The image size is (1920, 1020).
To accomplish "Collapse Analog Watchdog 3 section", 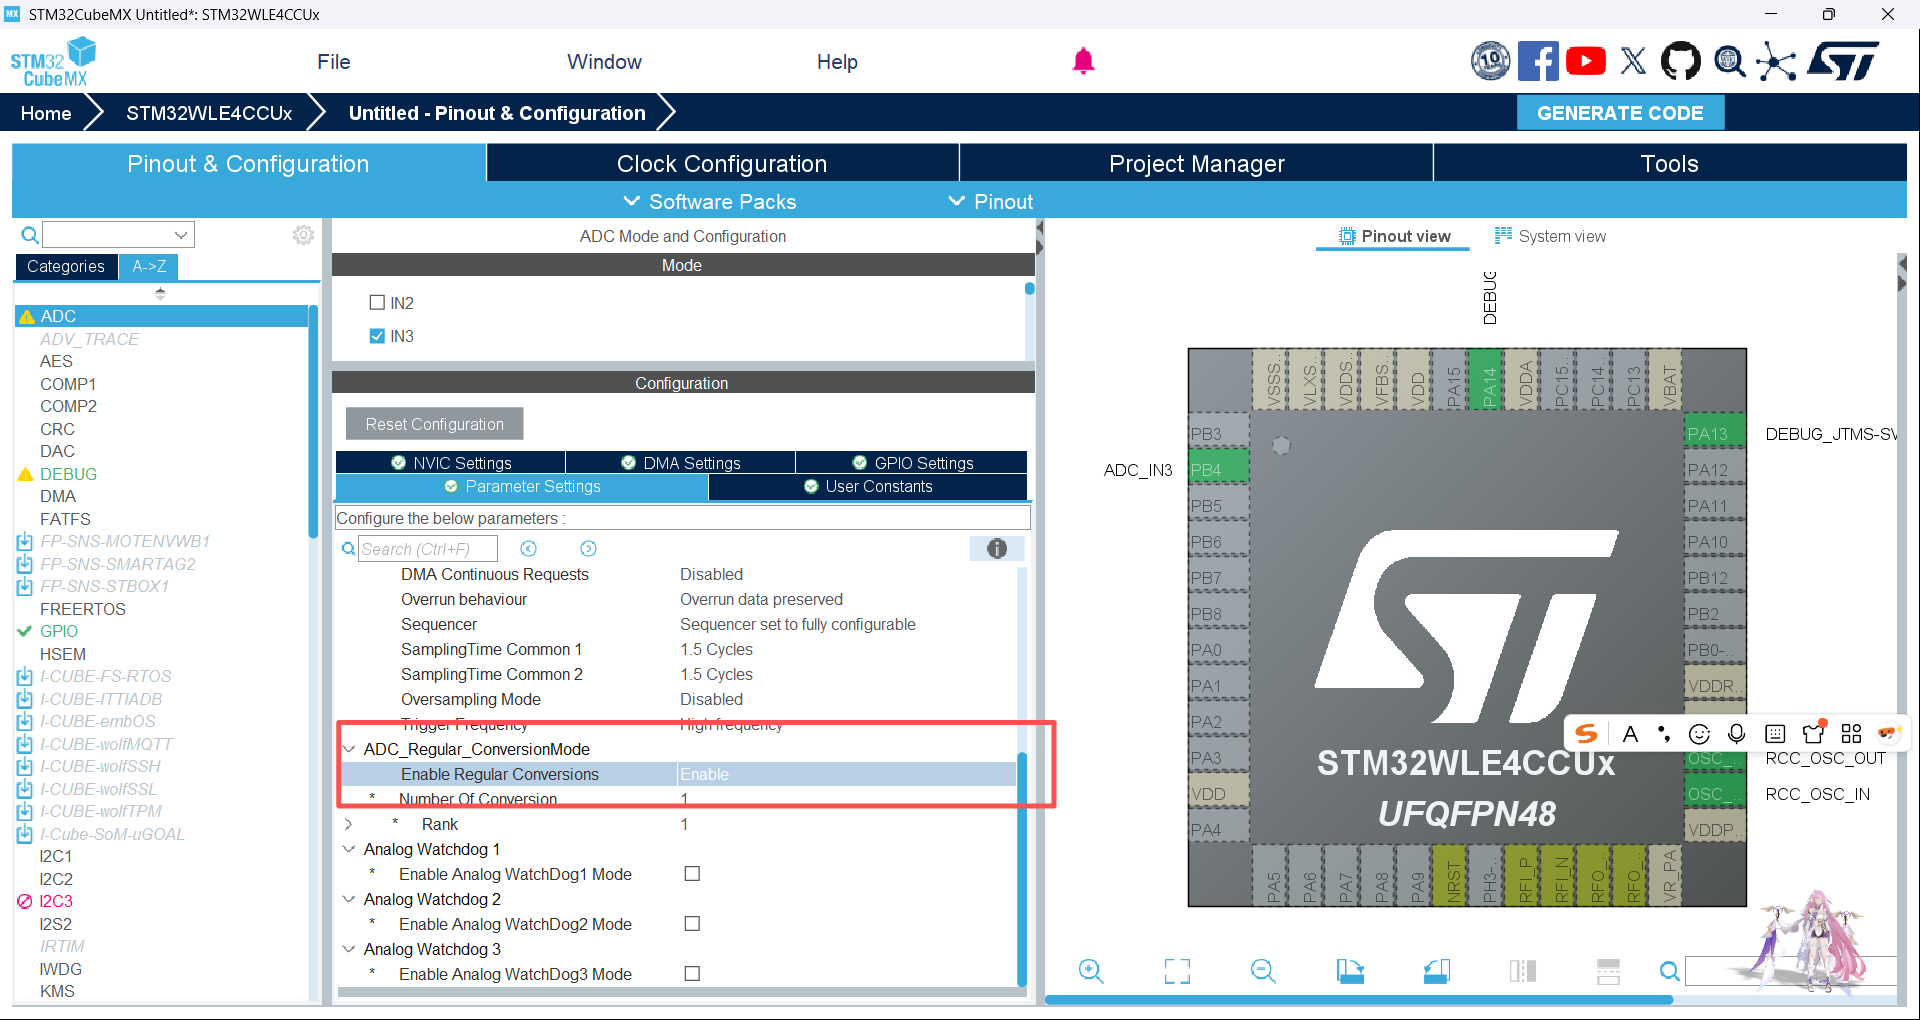I will coord(349,949).
